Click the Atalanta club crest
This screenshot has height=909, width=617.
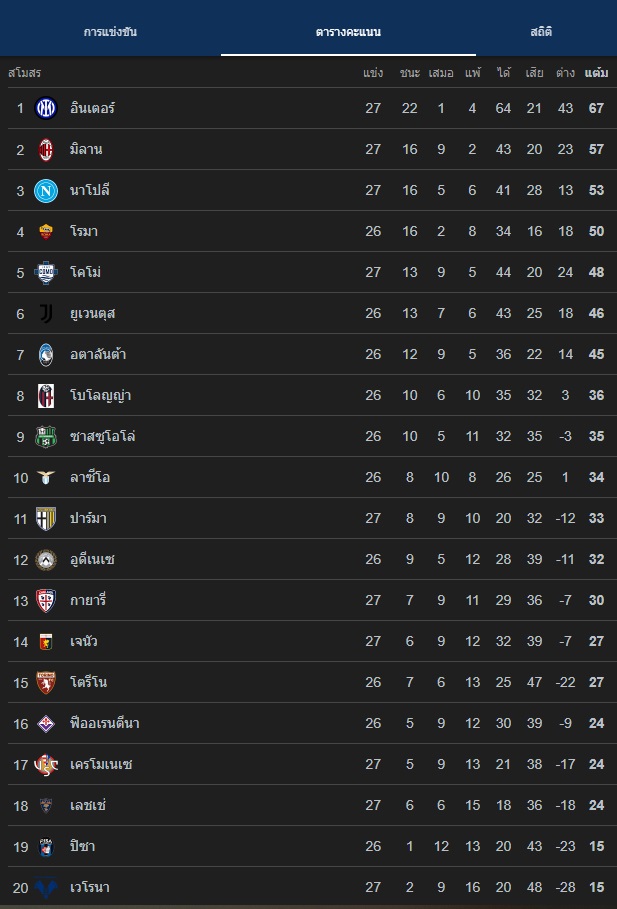click(46, 354)
